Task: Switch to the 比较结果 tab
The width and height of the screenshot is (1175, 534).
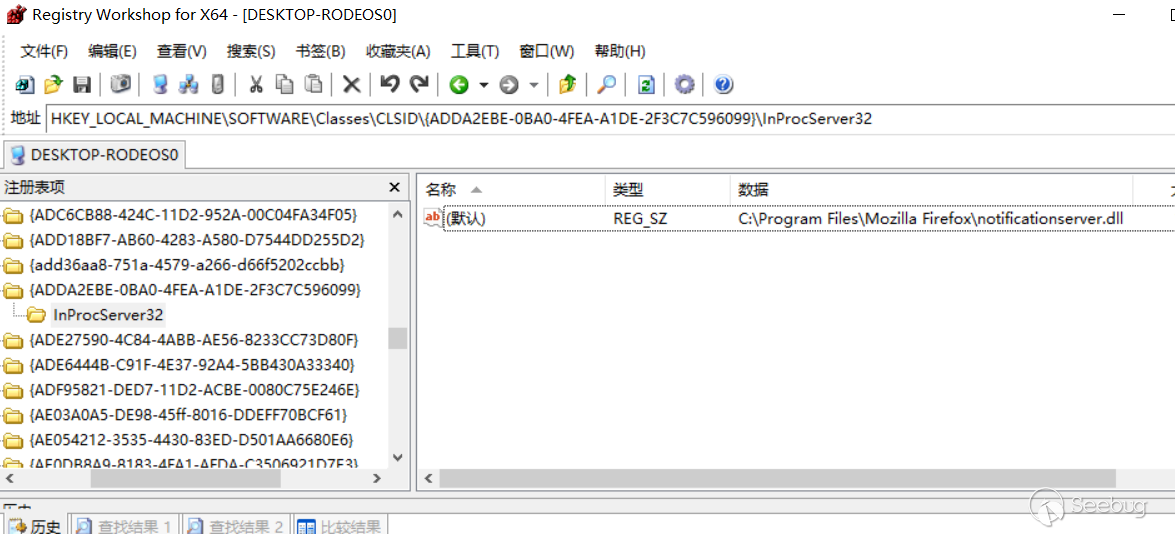Action: click(x=339, y=527)
